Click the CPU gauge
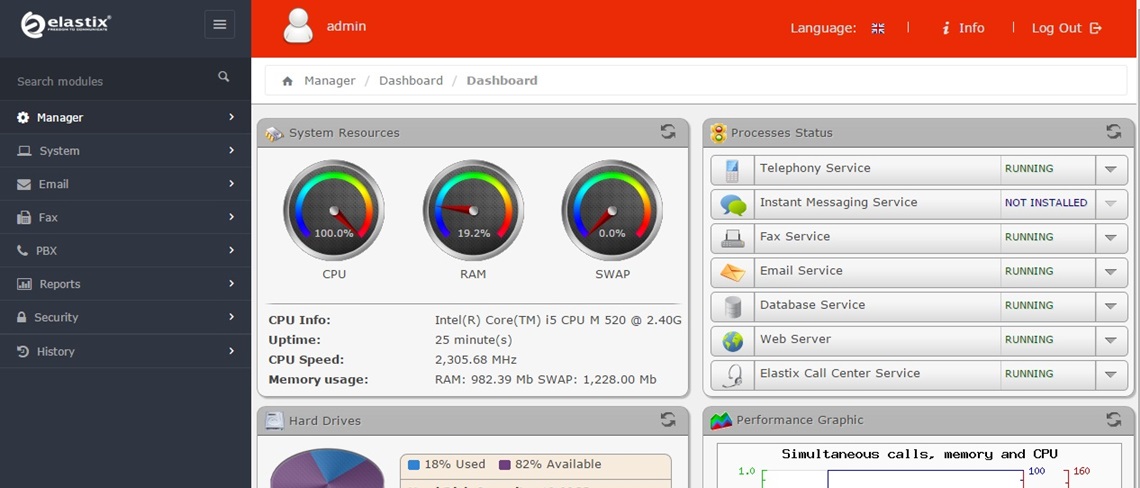 click(x=334, y=211)
